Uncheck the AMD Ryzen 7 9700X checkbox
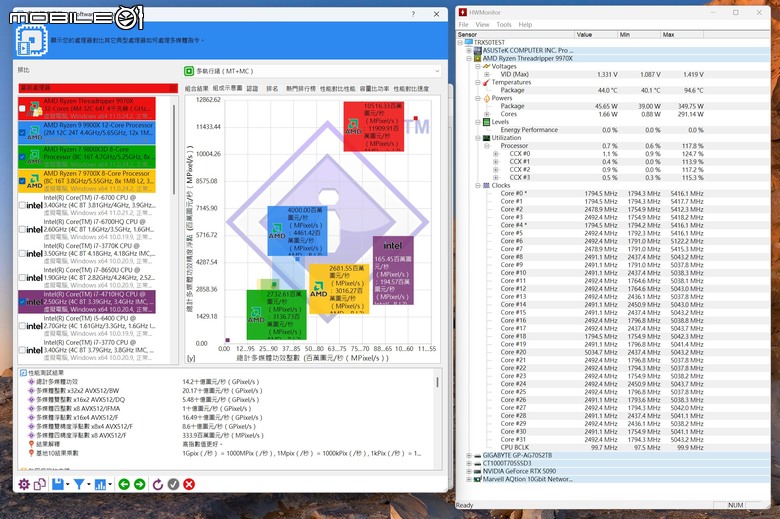This screenshot has width=780, height=519. [22, 181]
